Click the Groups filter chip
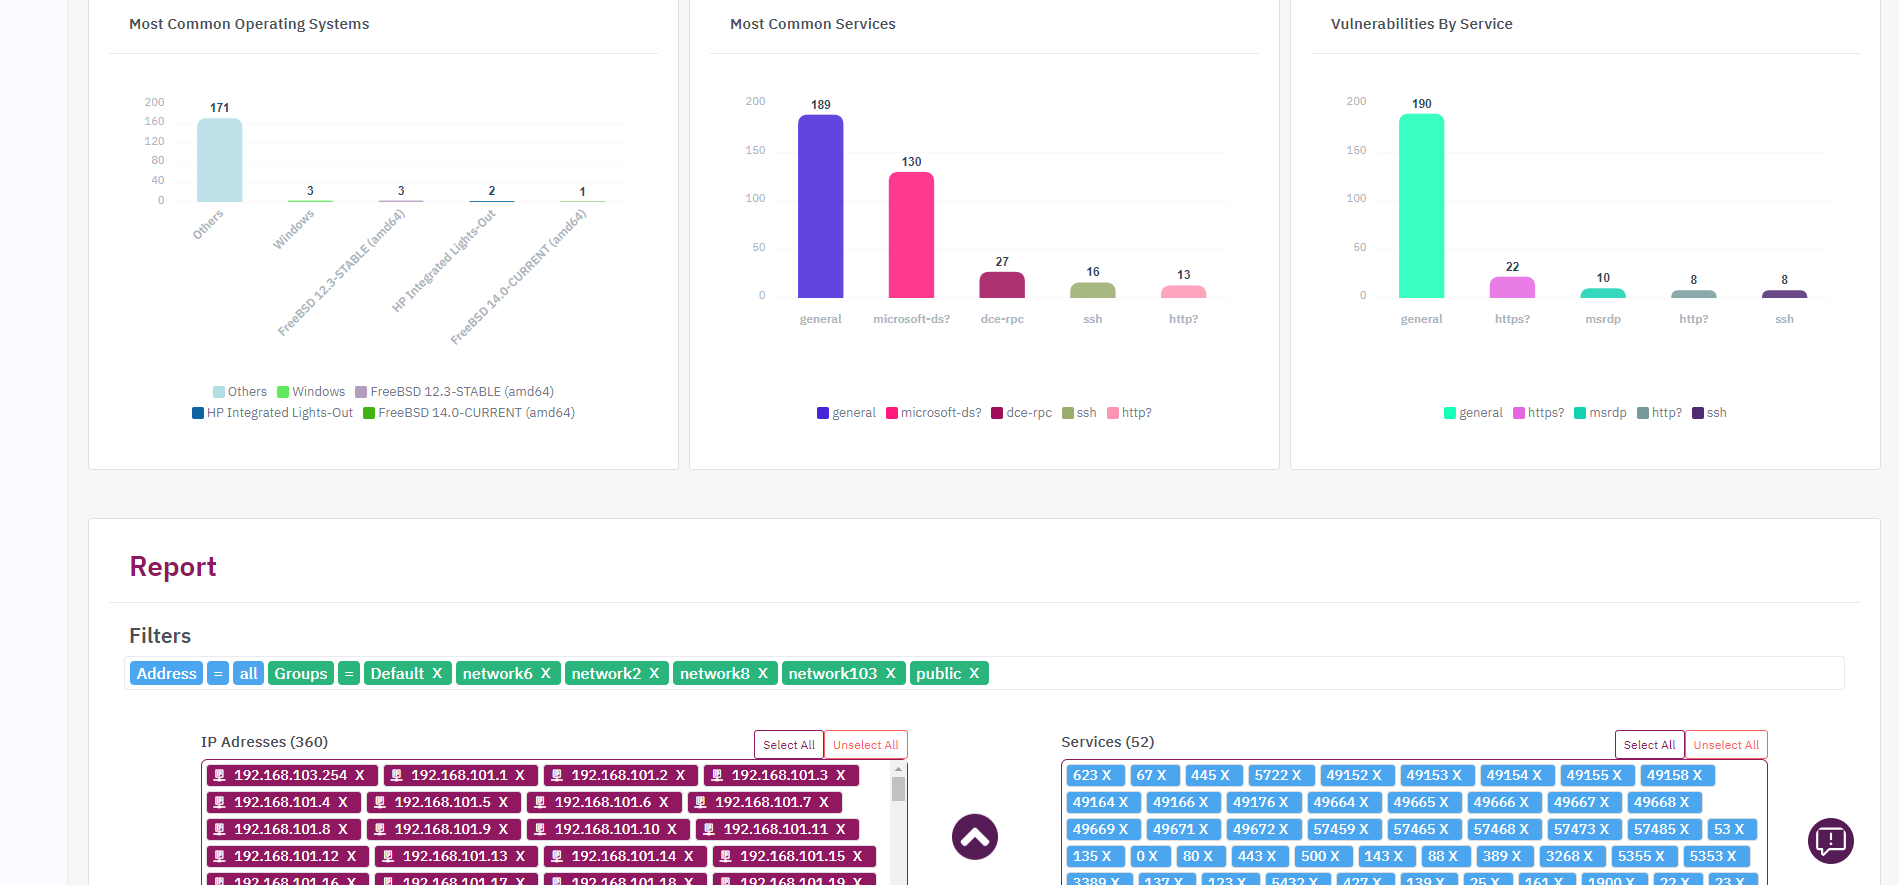 (301, 674)
